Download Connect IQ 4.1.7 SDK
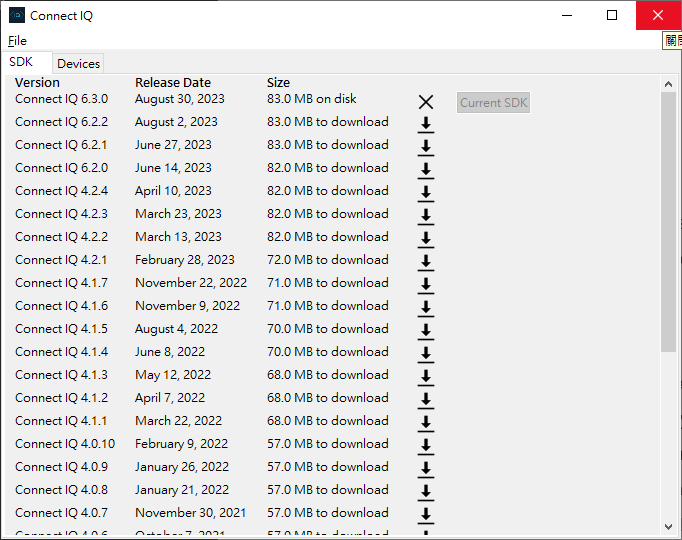682x540 pixels. [426, 286]
